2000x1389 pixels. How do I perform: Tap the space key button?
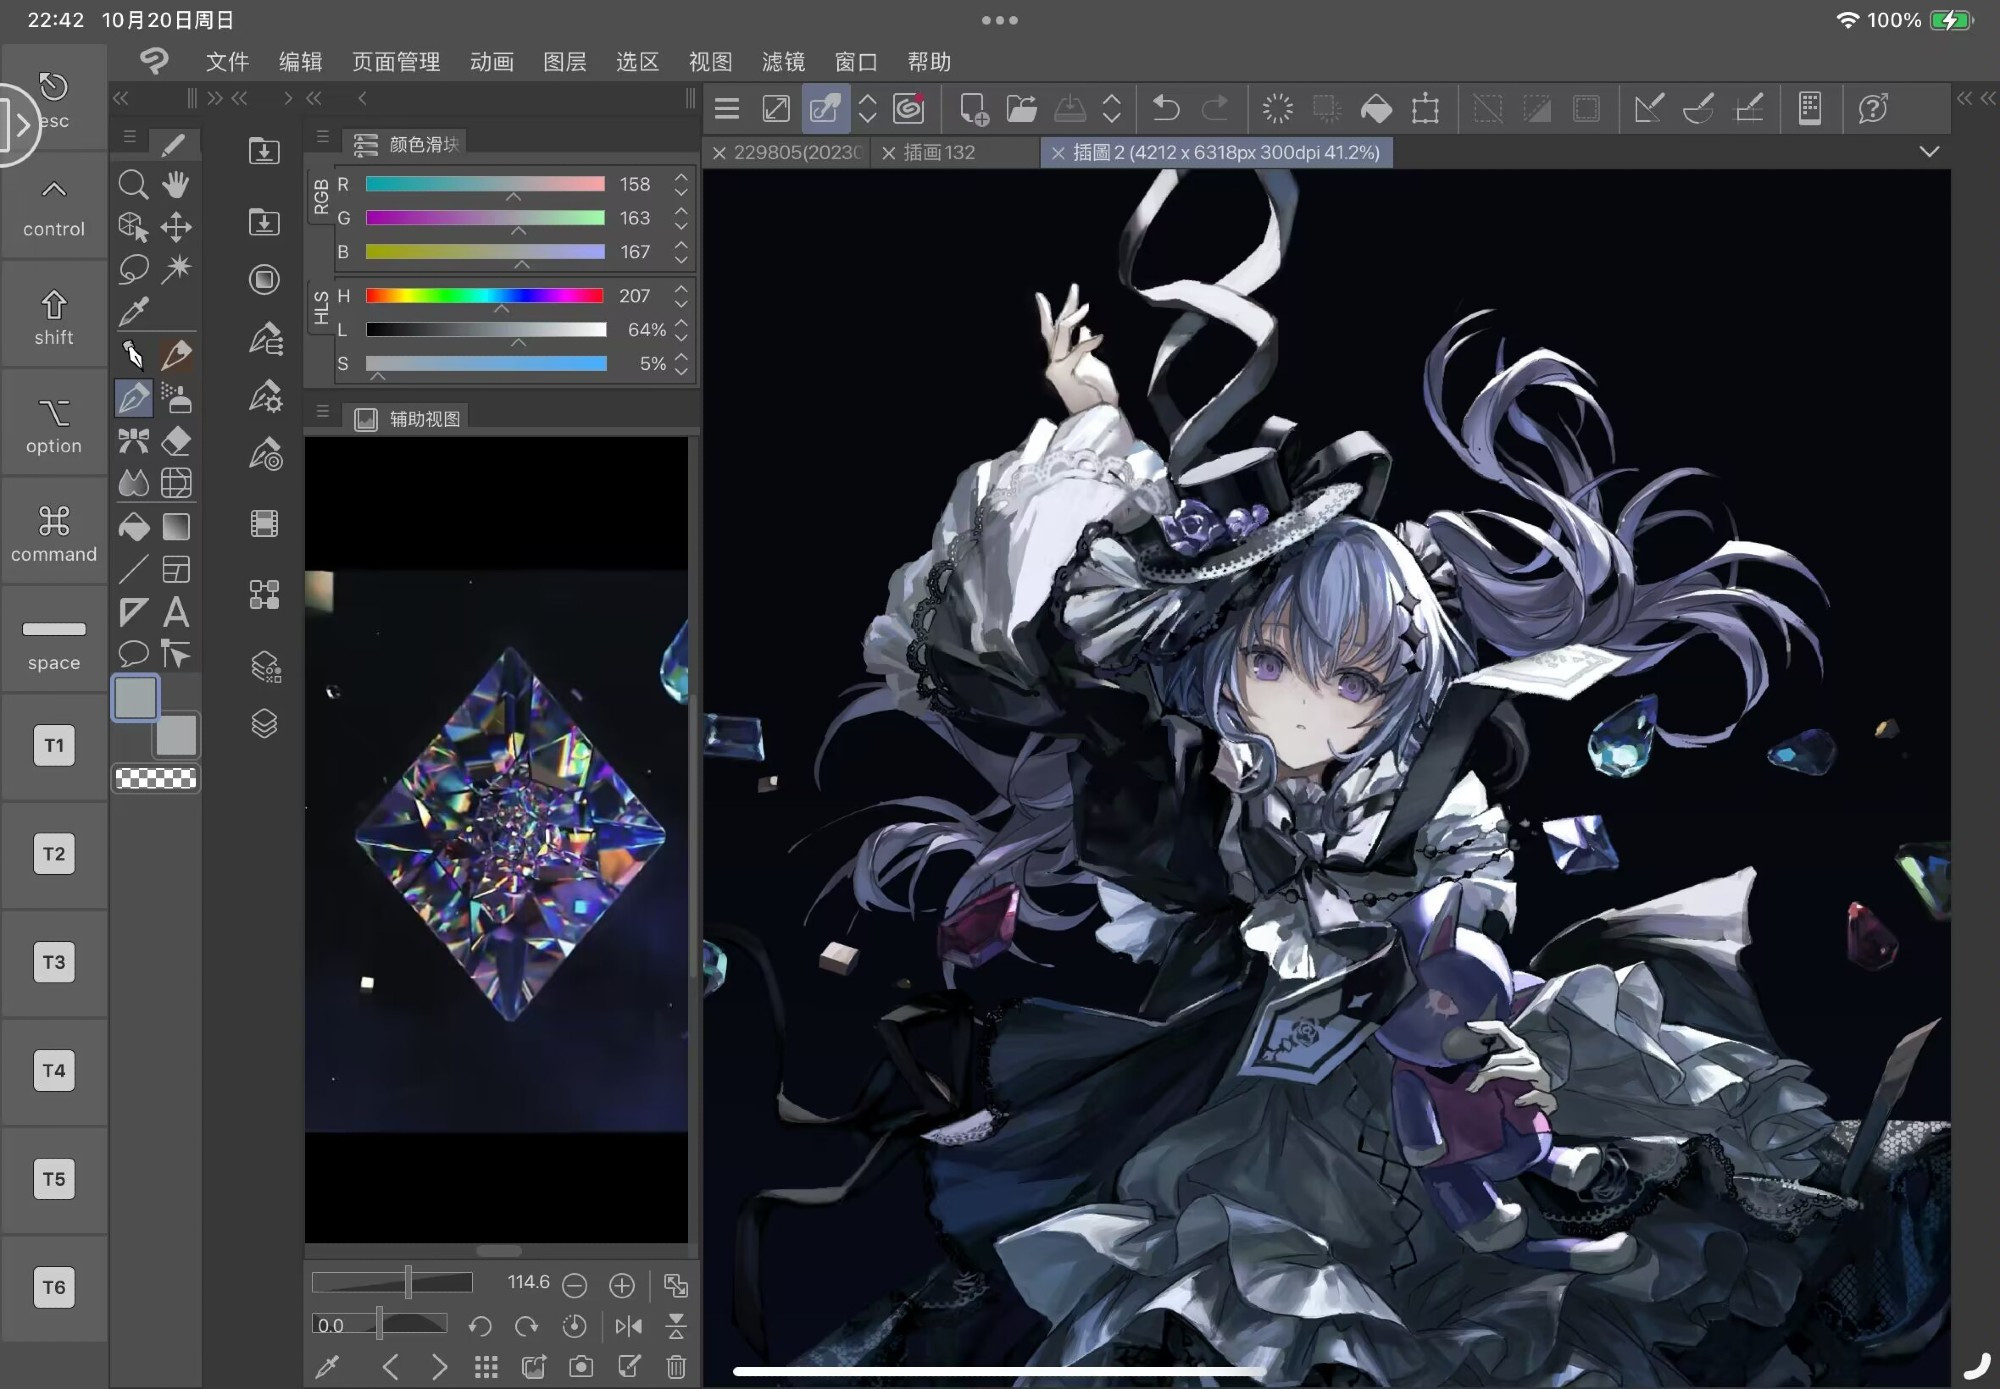[x=54, y=642]
